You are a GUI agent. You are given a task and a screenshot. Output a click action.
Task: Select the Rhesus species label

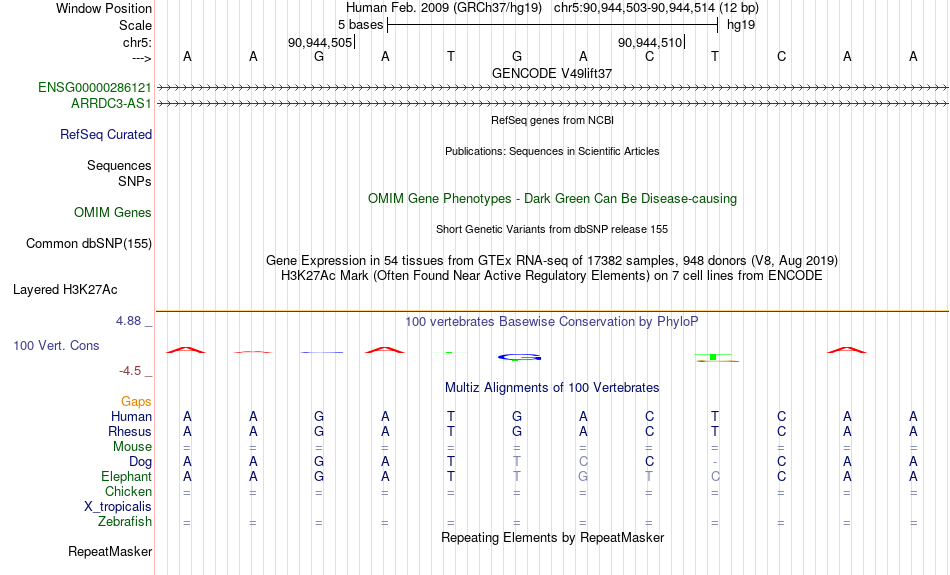point(130,431)
